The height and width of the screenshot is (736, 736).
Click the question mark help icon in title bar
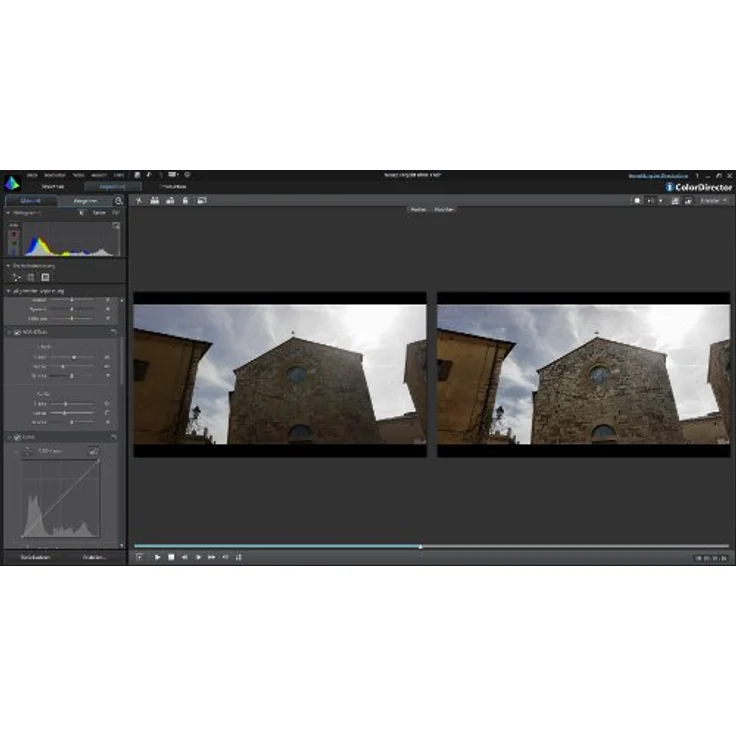tap(697, 176)
